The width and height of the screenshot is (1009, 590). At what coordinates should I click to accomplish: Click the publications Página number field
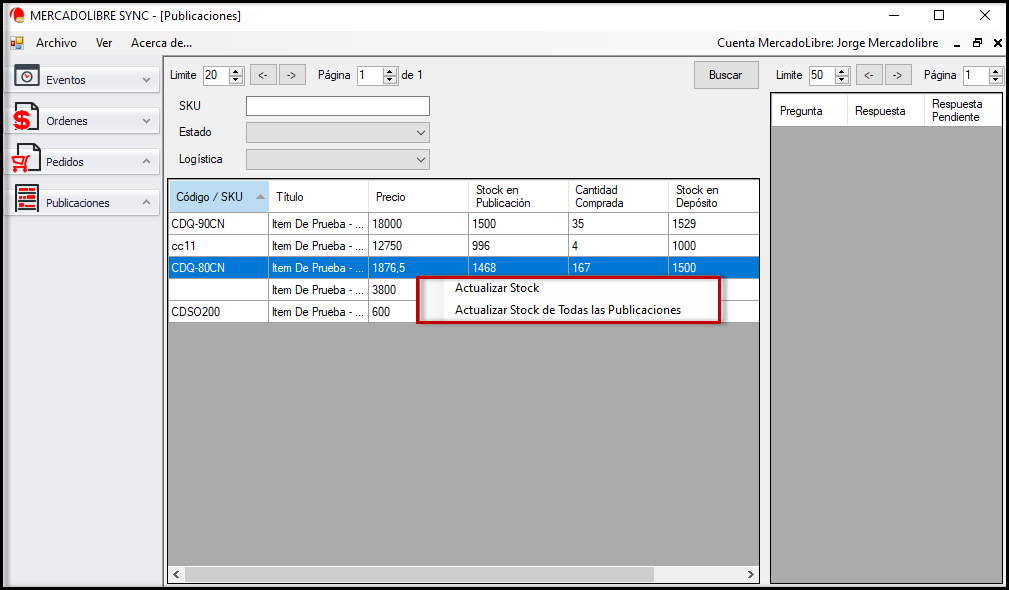point(371,75)
